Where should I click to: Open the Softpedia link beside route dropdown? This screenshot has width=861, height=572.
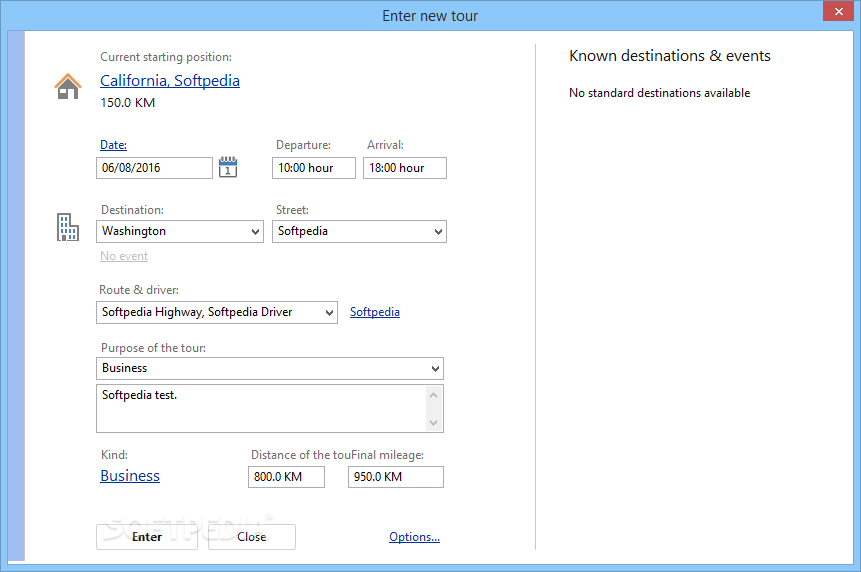(x=374, y=312)
